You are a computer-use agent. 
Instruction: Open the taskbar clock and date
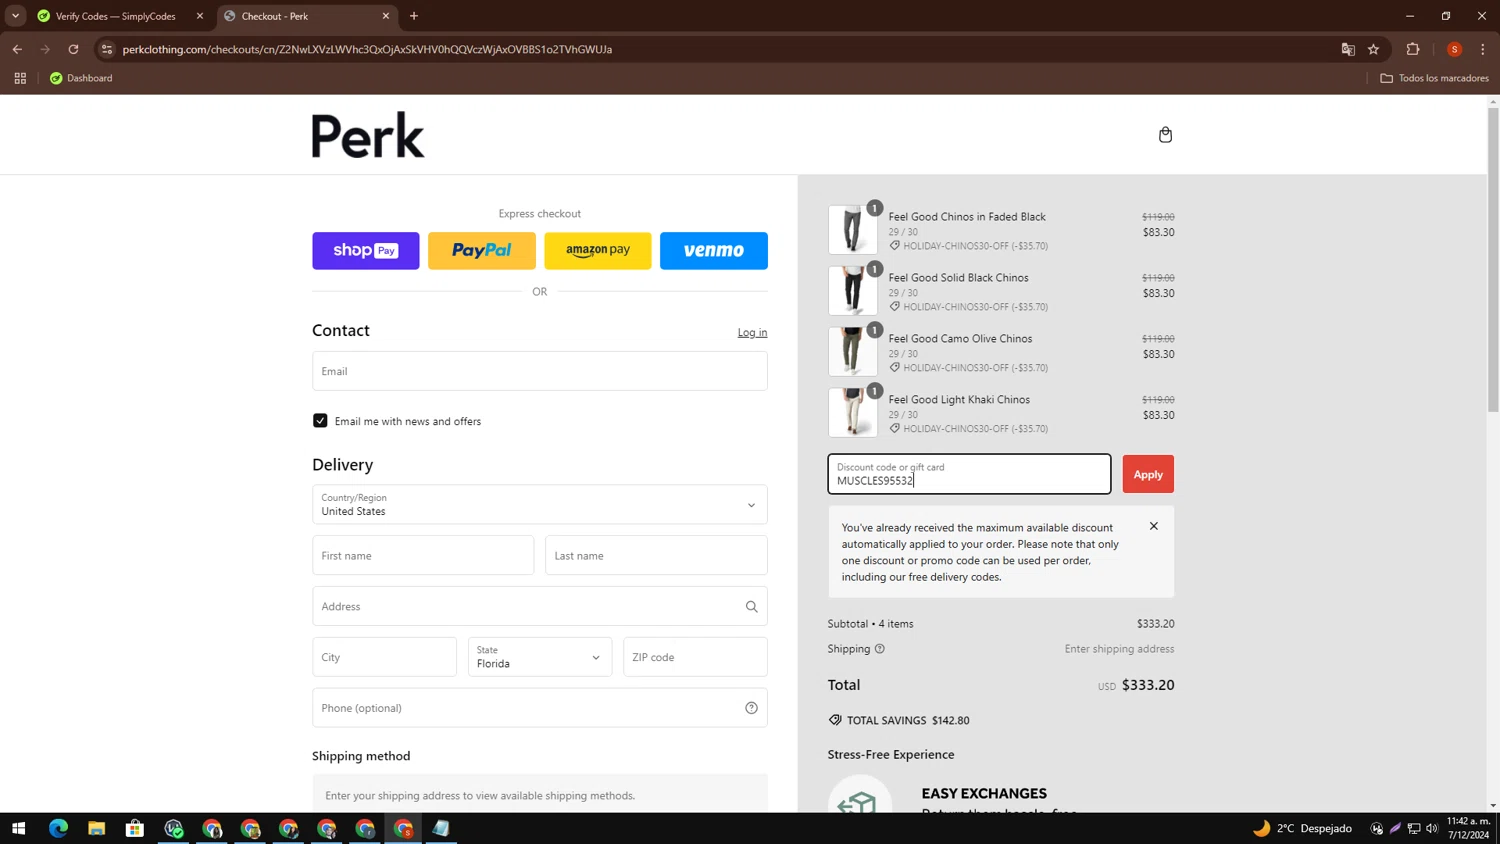click(1468, 828)
